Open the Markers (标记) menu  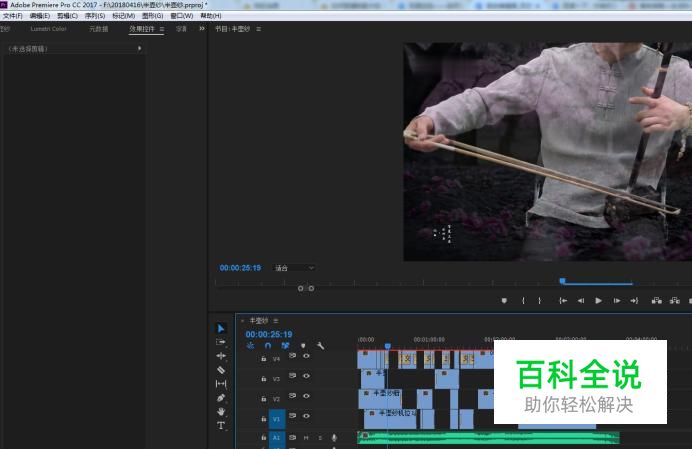[124, 15]
